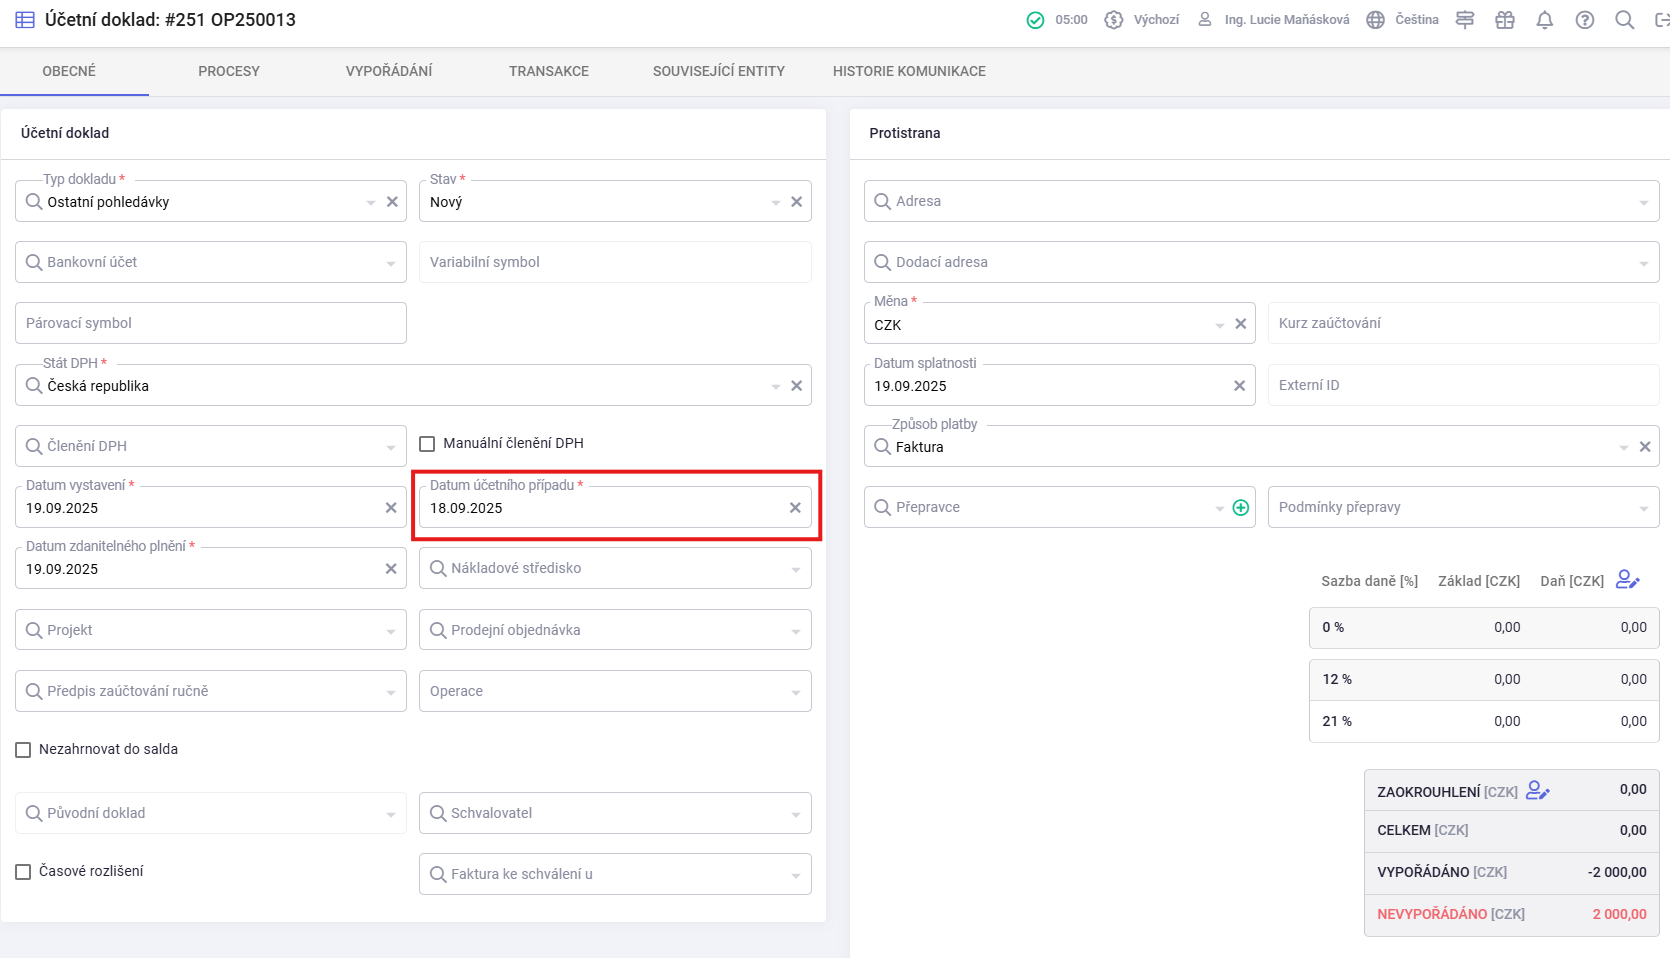Switch to the Transakce tab
Image resolution: width=1670 pixels, height=958 pixels.
(x=548, y=71)
